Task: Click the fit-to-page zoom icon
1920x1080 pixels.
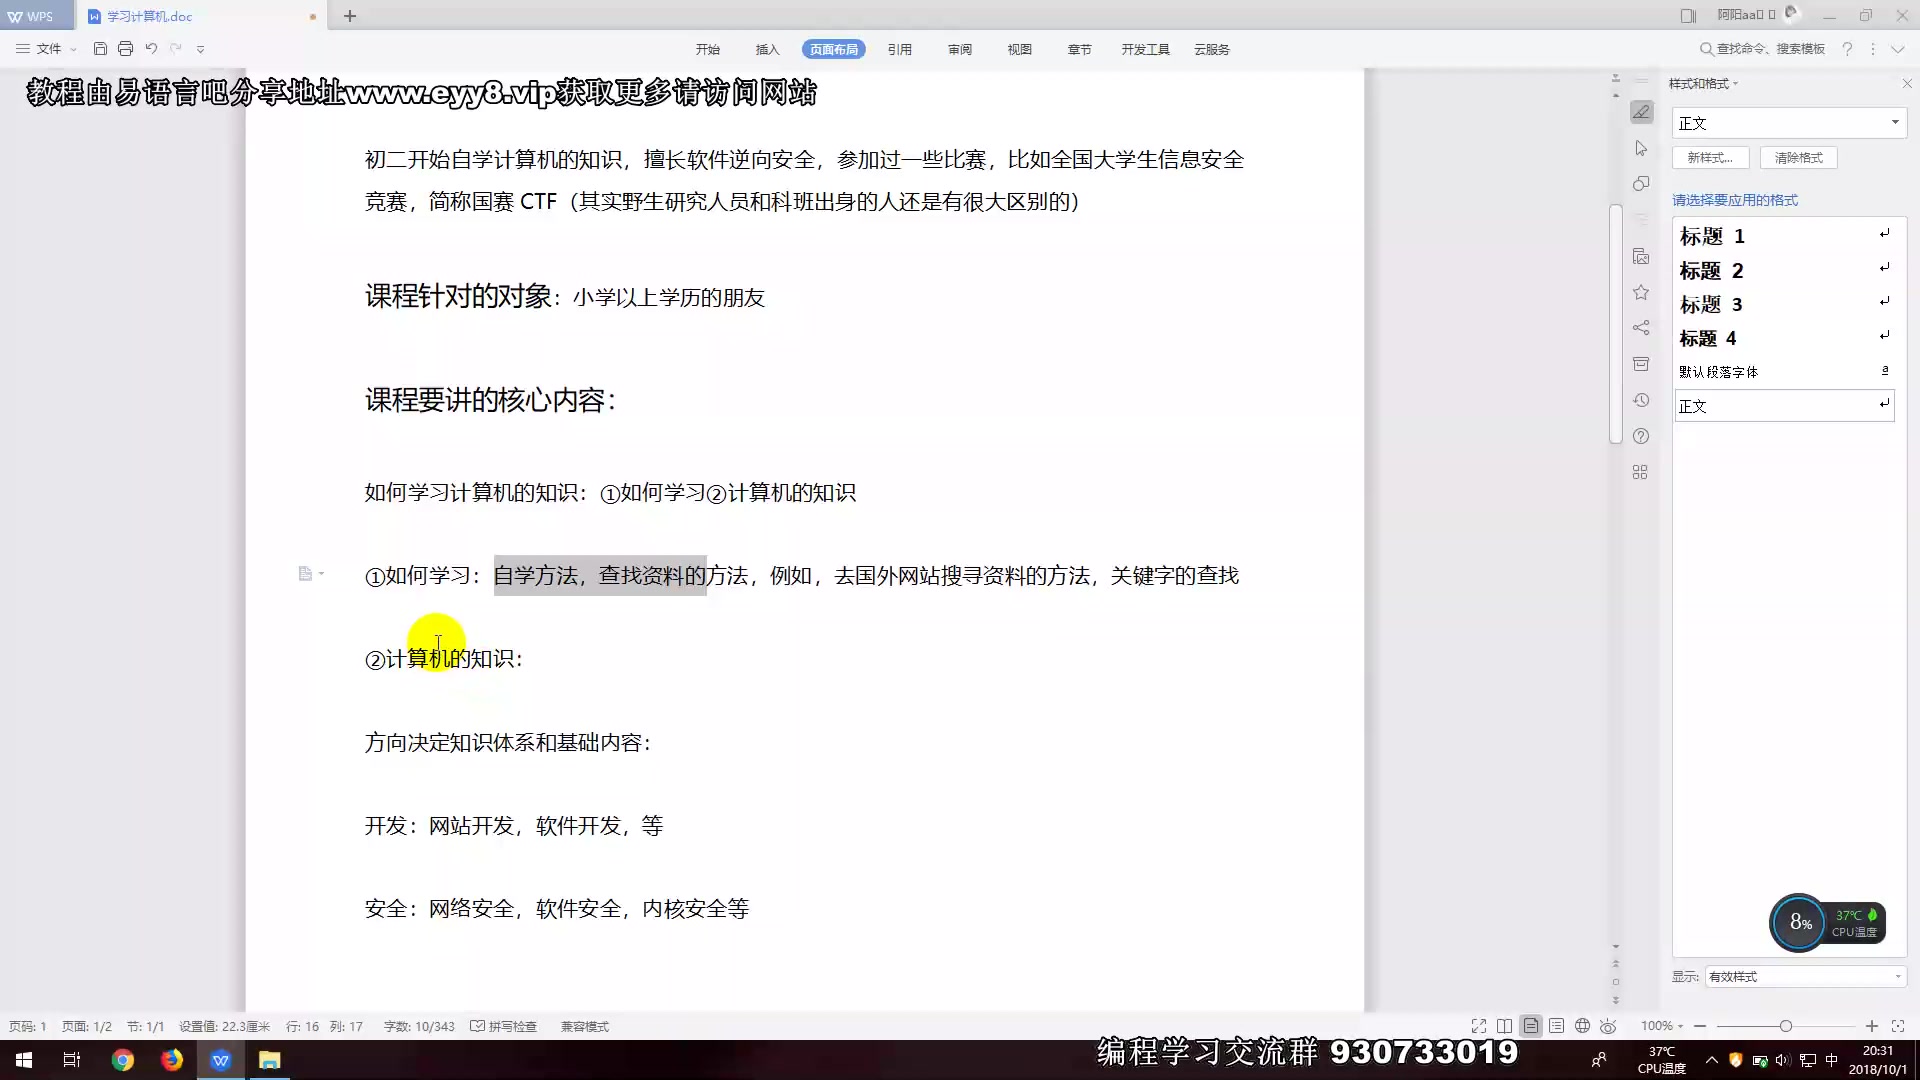Action: click(1898, 1026)
